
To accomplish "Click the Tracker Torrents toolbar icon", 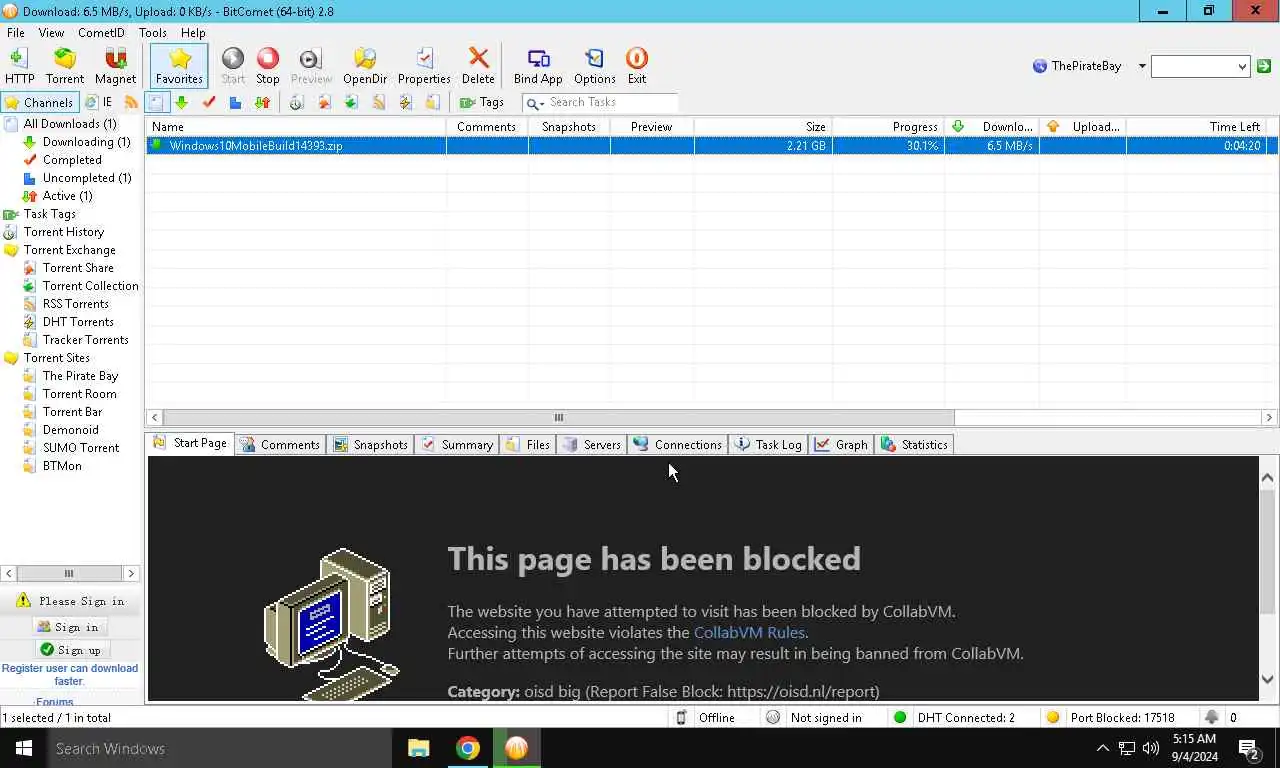I will click(432, 102).
